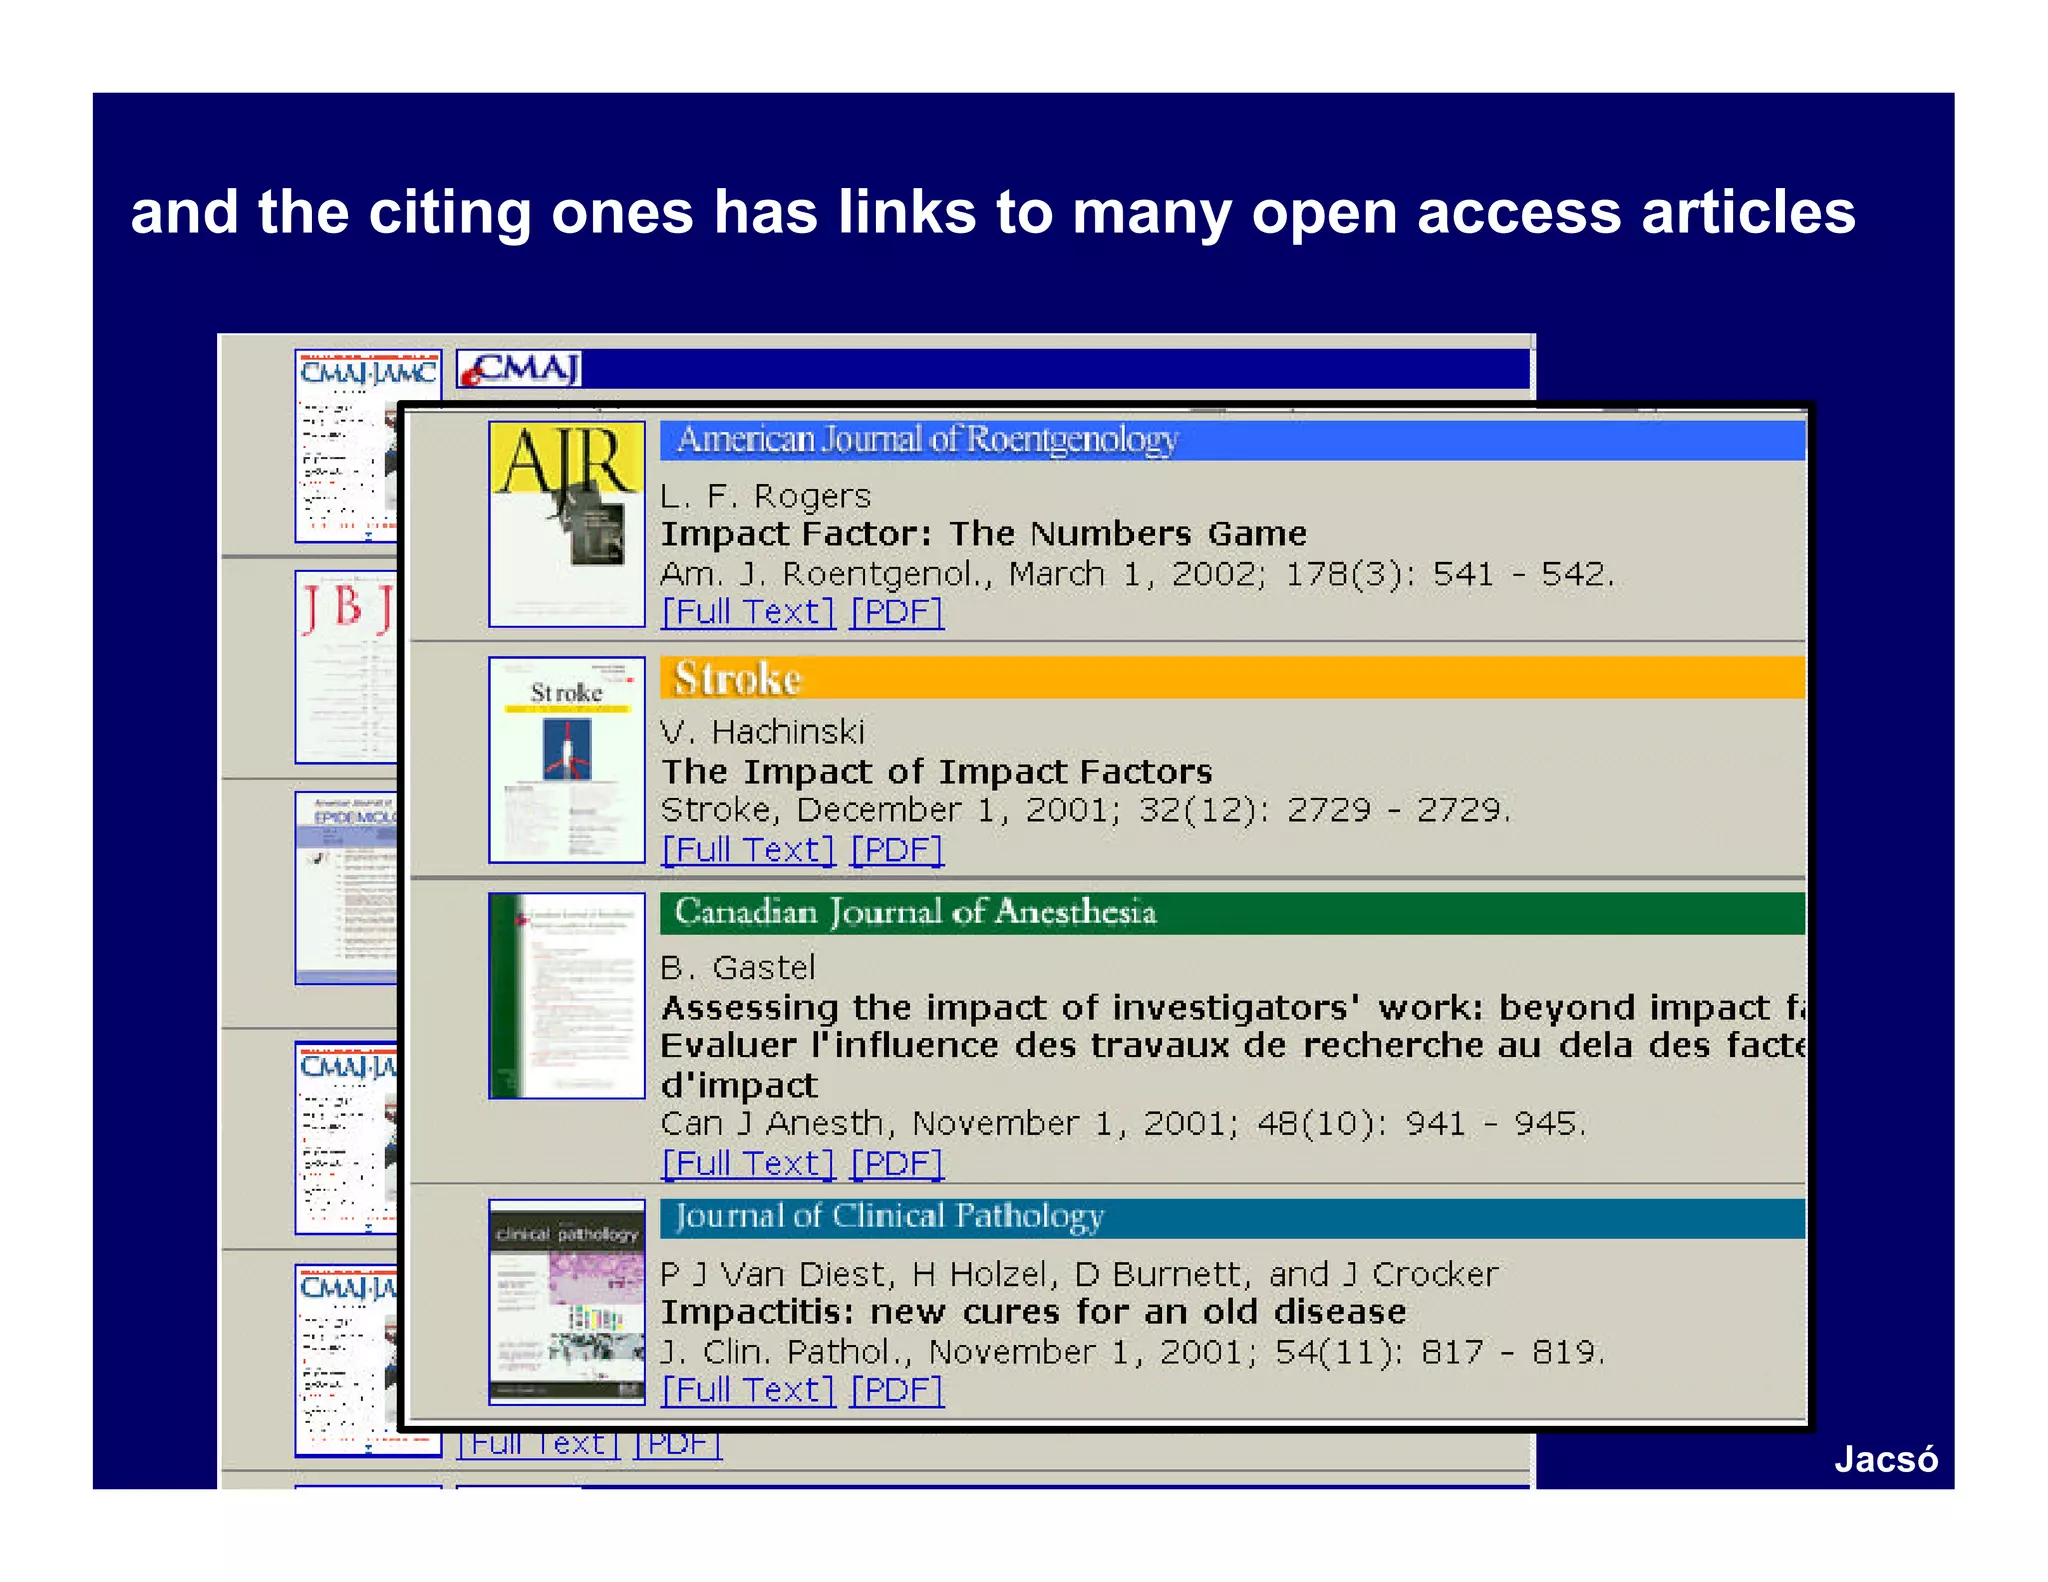Click citation J. Clin. Pathol., November 1, 2001
Image resolution: width=2048 pixels, height=1582 pixels.
[x=1133, y=1352]
